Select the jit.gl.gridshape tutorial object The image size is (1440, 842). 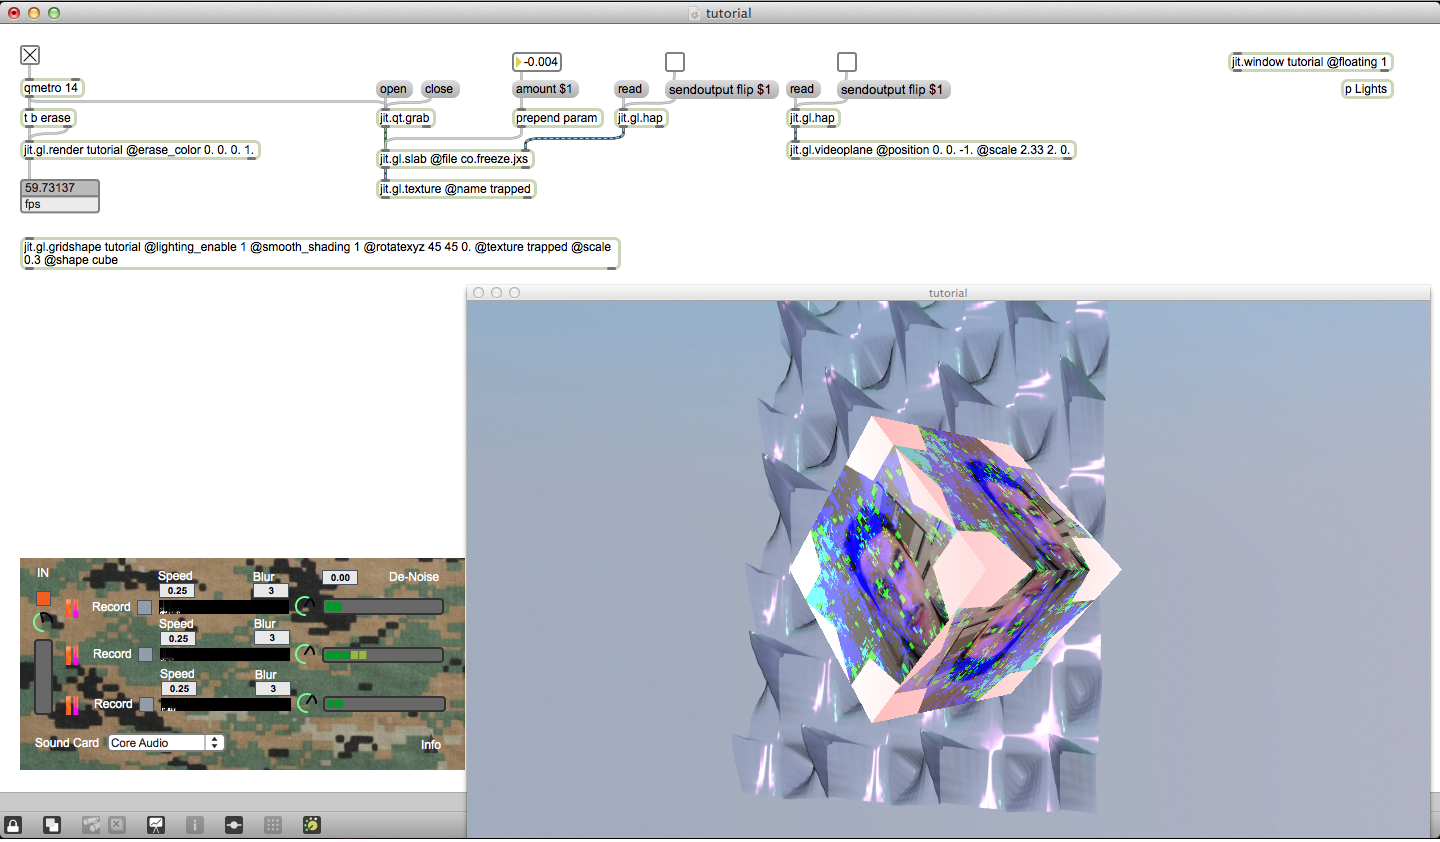pos(320,253)
